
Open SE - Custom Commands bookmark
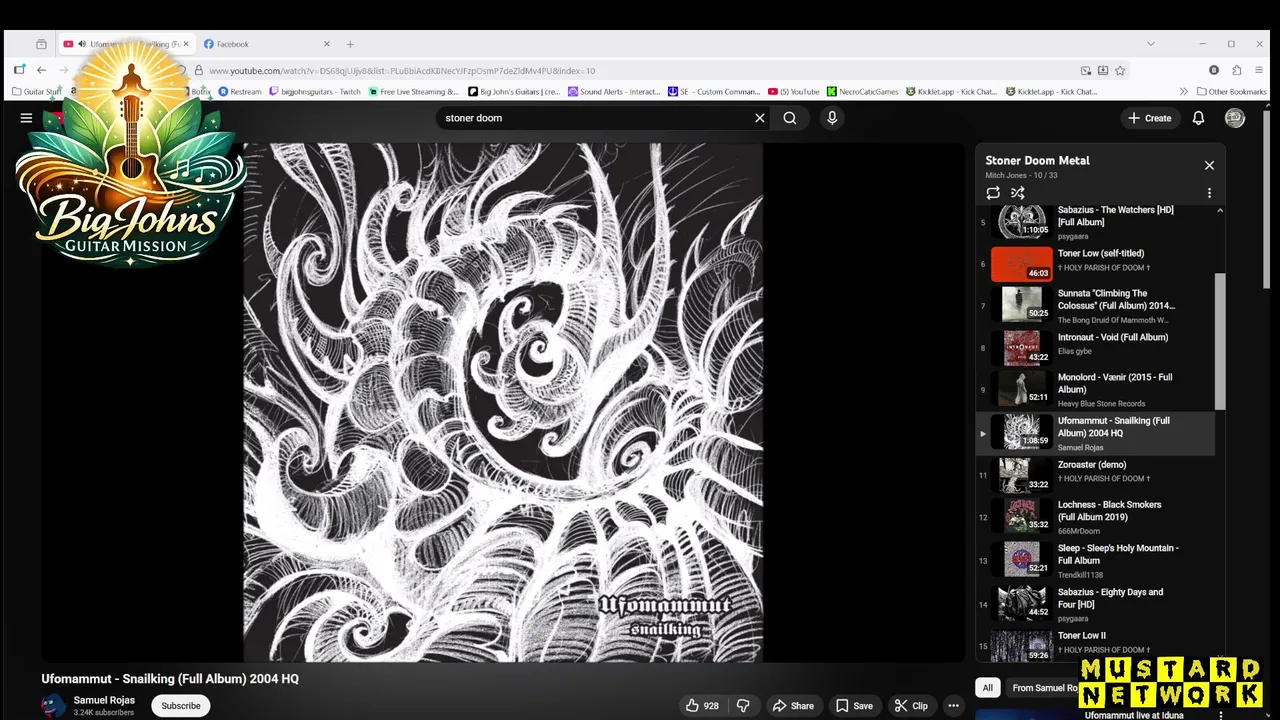click(714, 91)
